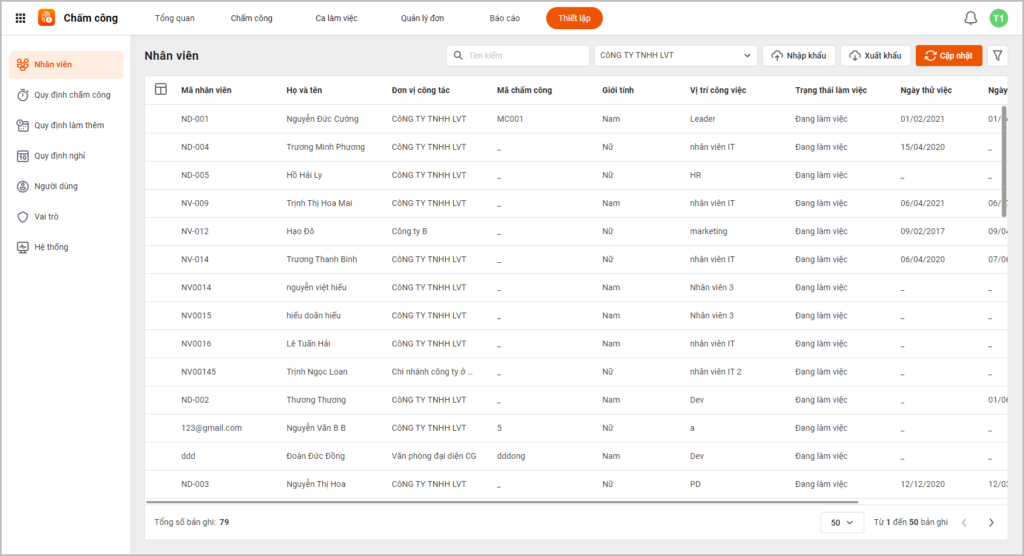Click the notification bell icon

(x=970, y=18)
